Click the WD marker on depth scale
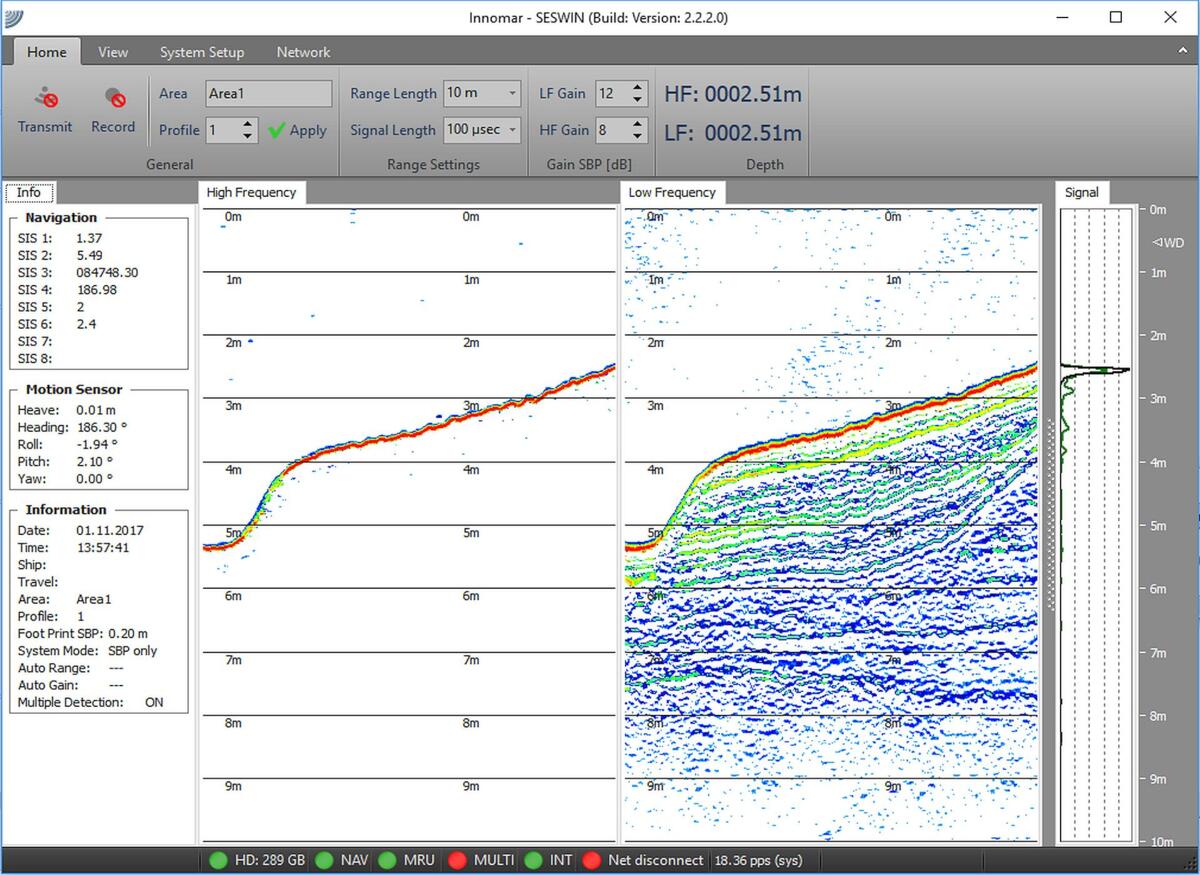This screenshot has height=875, width=1200. coord(1167,242)
